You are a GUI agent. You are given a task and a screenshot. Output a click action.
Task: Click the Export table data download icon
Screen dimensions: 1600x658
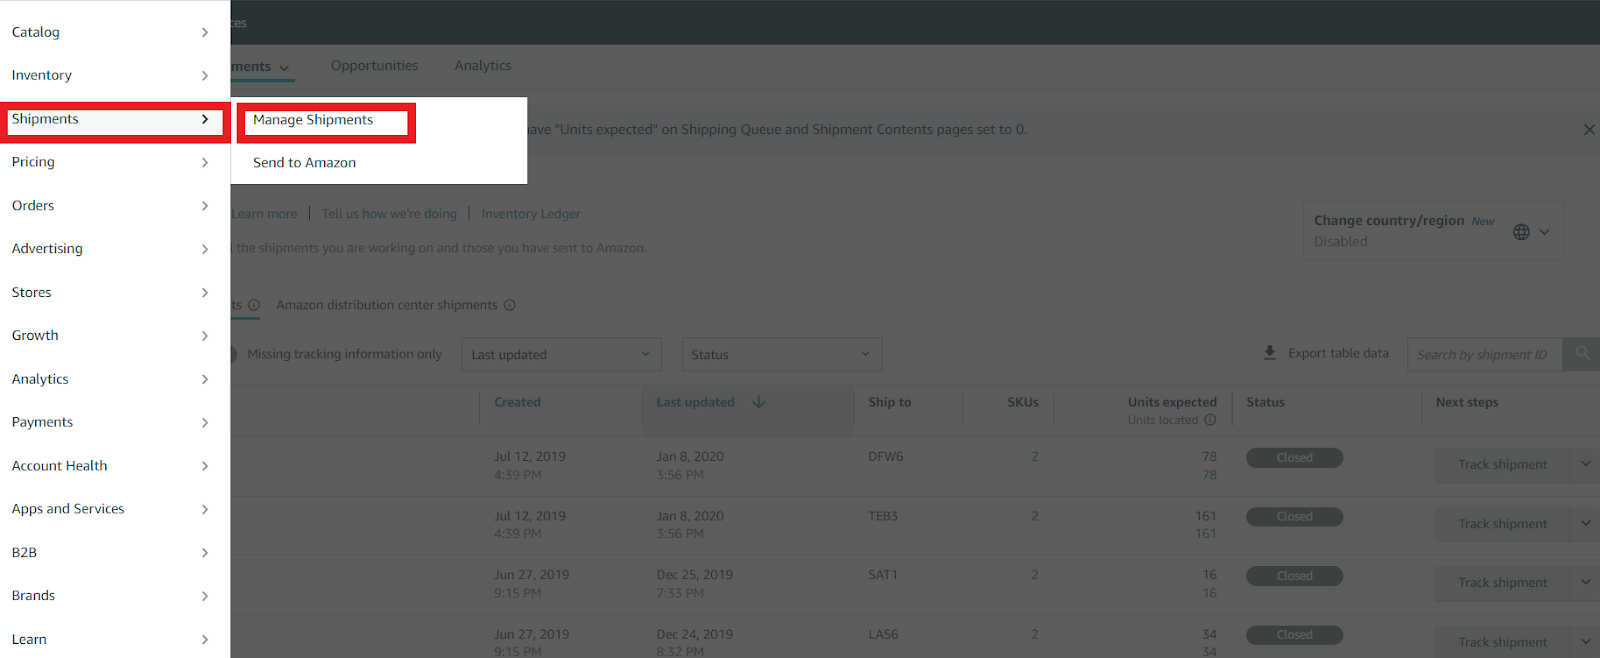1270,353
